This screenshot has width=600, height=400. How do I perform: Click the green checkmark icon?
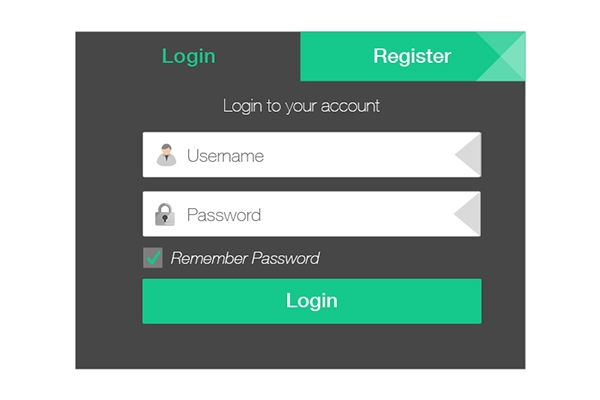pos(154,258)
